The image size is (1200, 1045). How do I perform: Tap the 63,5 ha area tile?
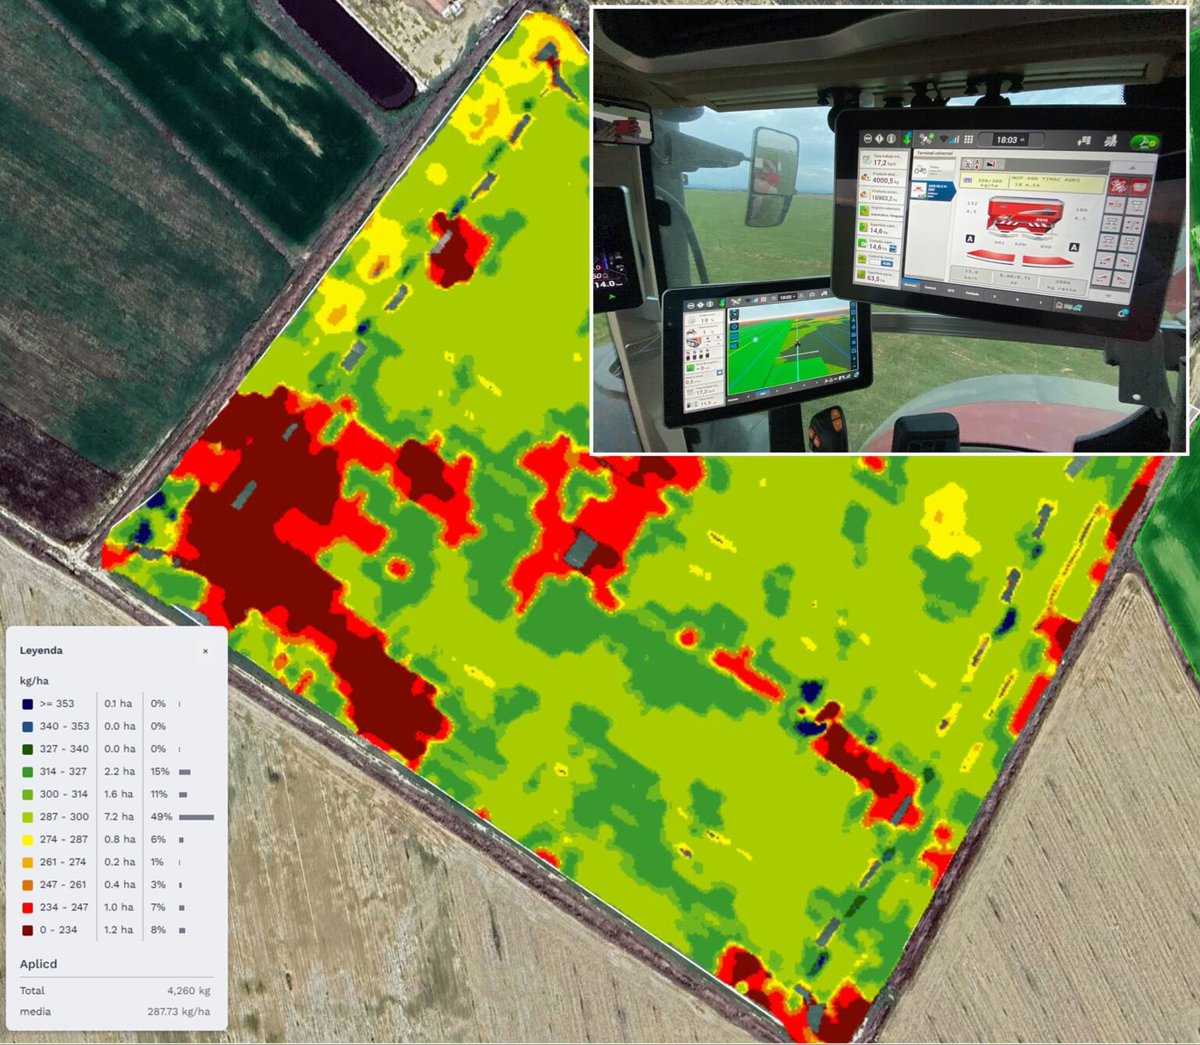[x=876, y=275]
